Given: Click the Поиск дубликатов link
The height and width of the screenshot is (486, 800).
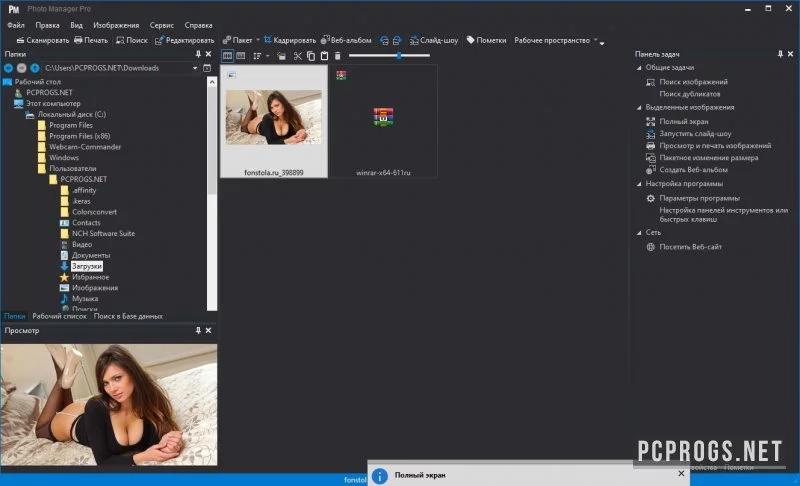Looking at the screenshot, I should click(x=690, y=94).
